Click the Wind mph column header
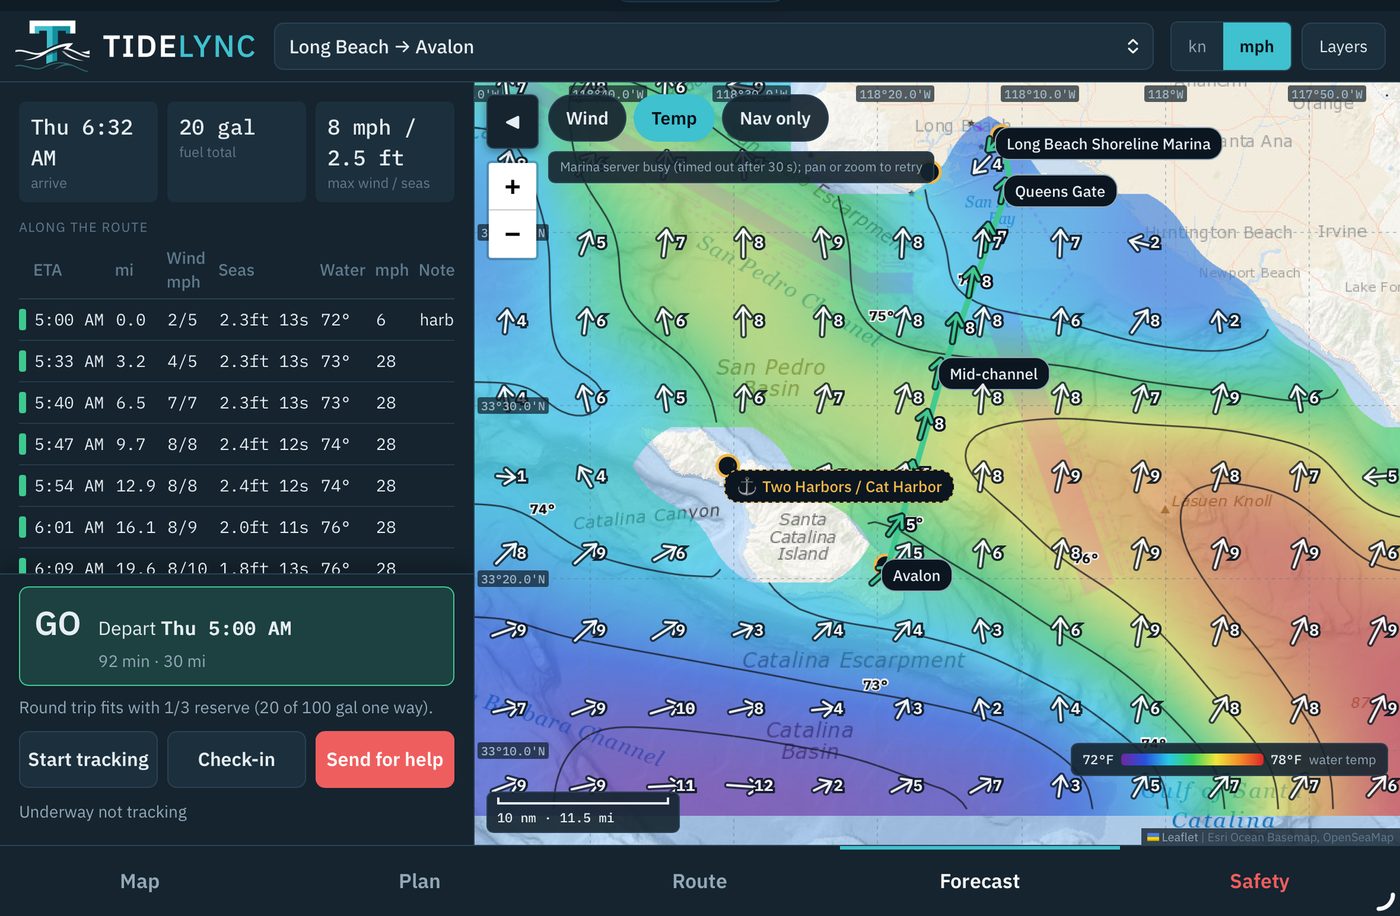Screen dimensions: 1400x916 coord(185,270)
